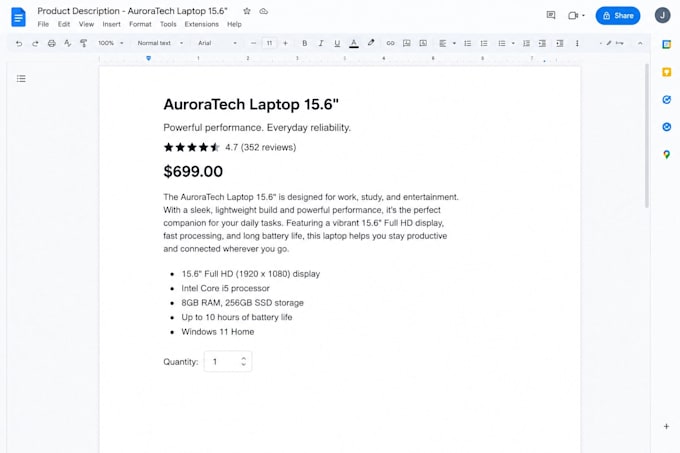Expand the video call options arrow
Screen dimensions: 680x453
click(x=583, y=16)
